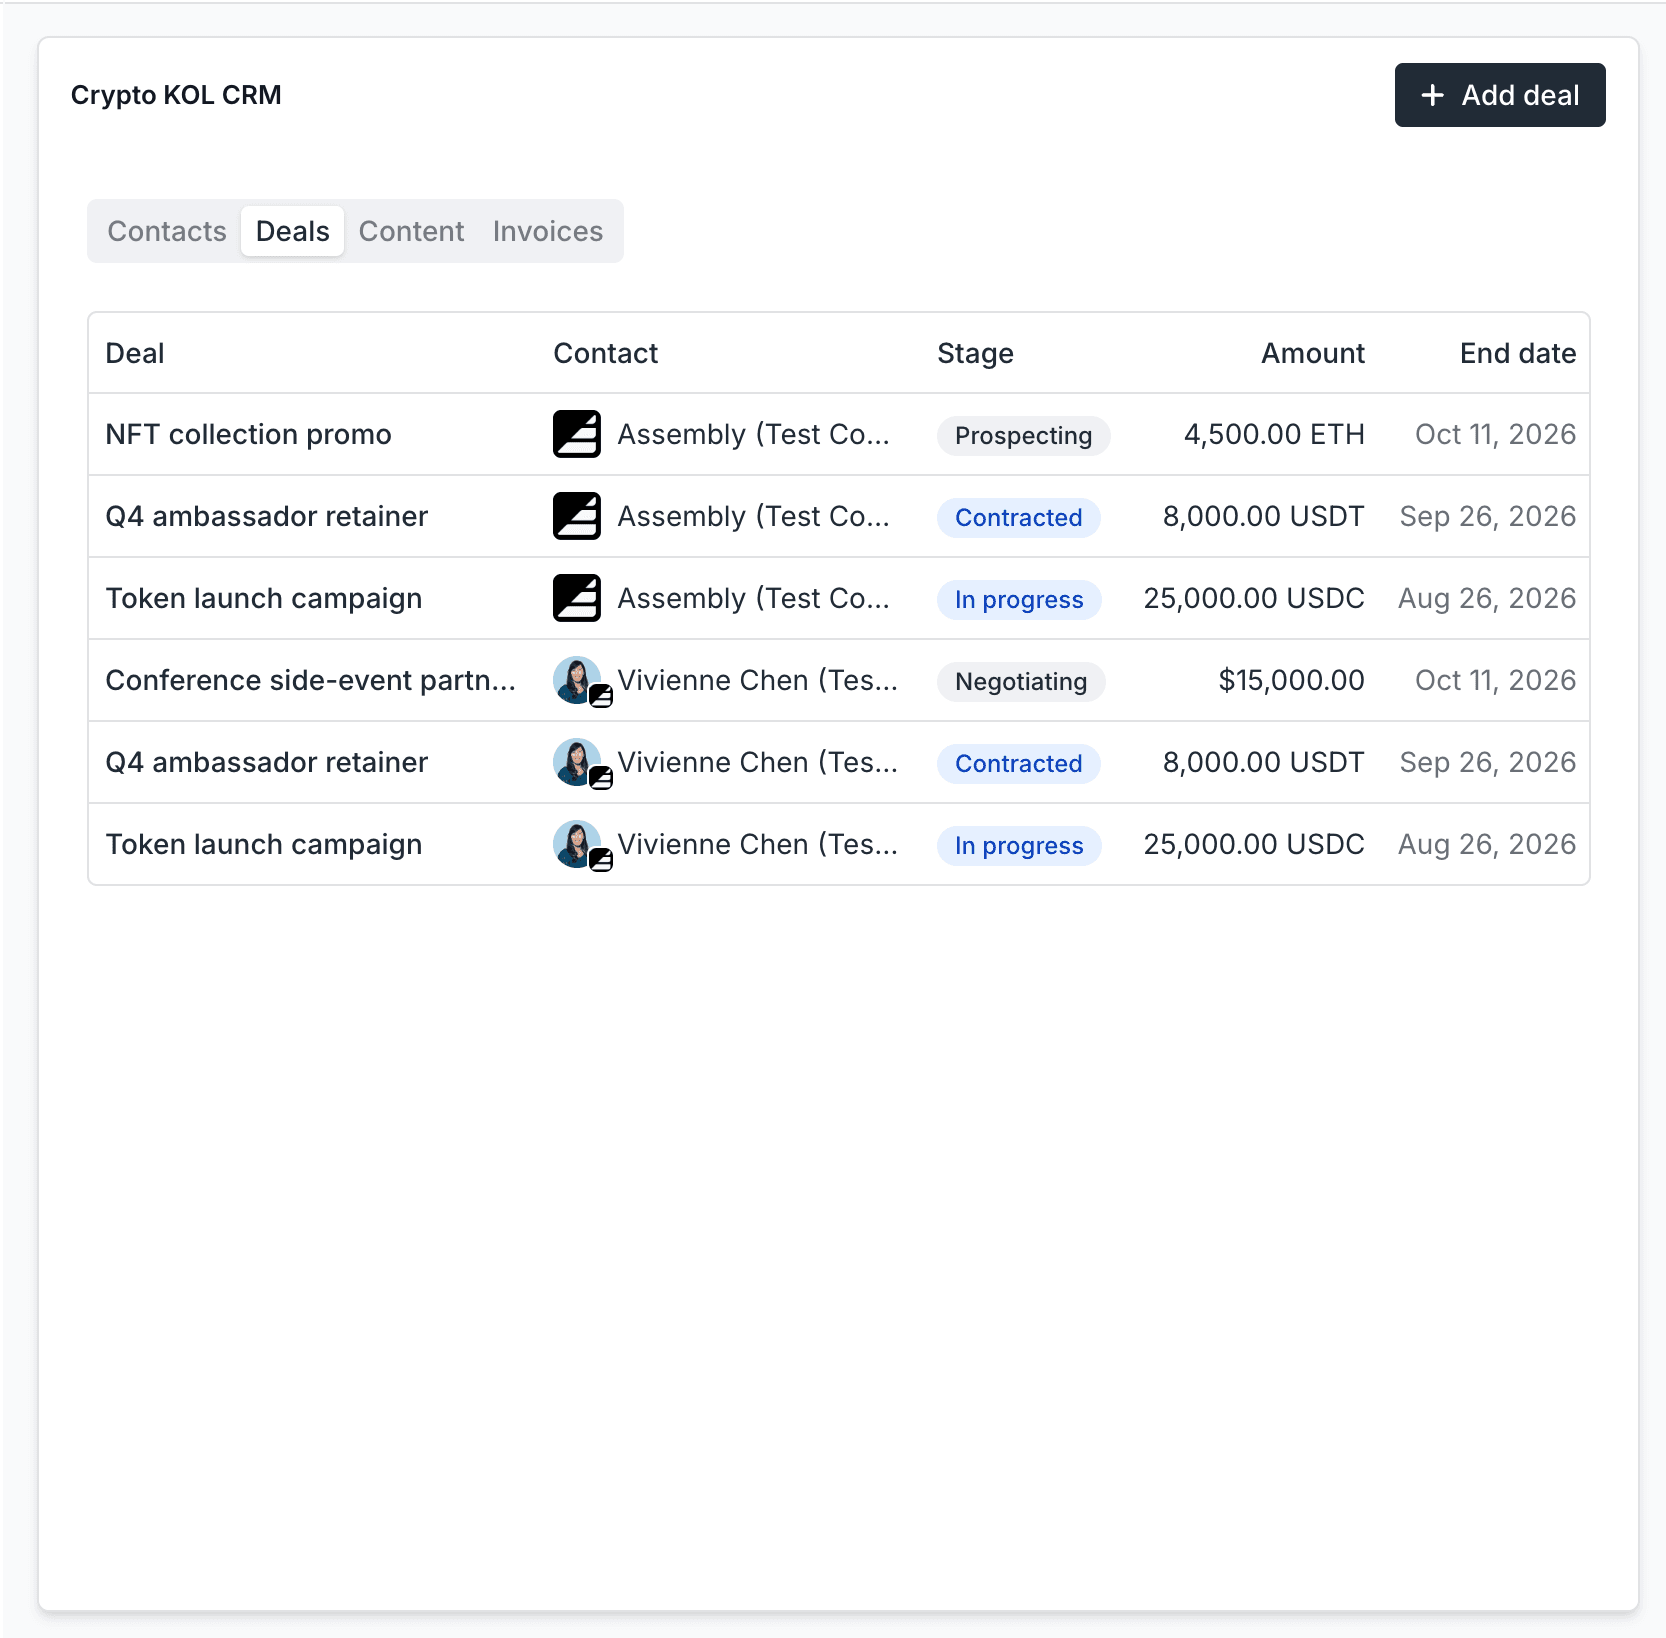Open the Content tab
This screenshot has height=1638, width=1666.
(x=411, y=231)
